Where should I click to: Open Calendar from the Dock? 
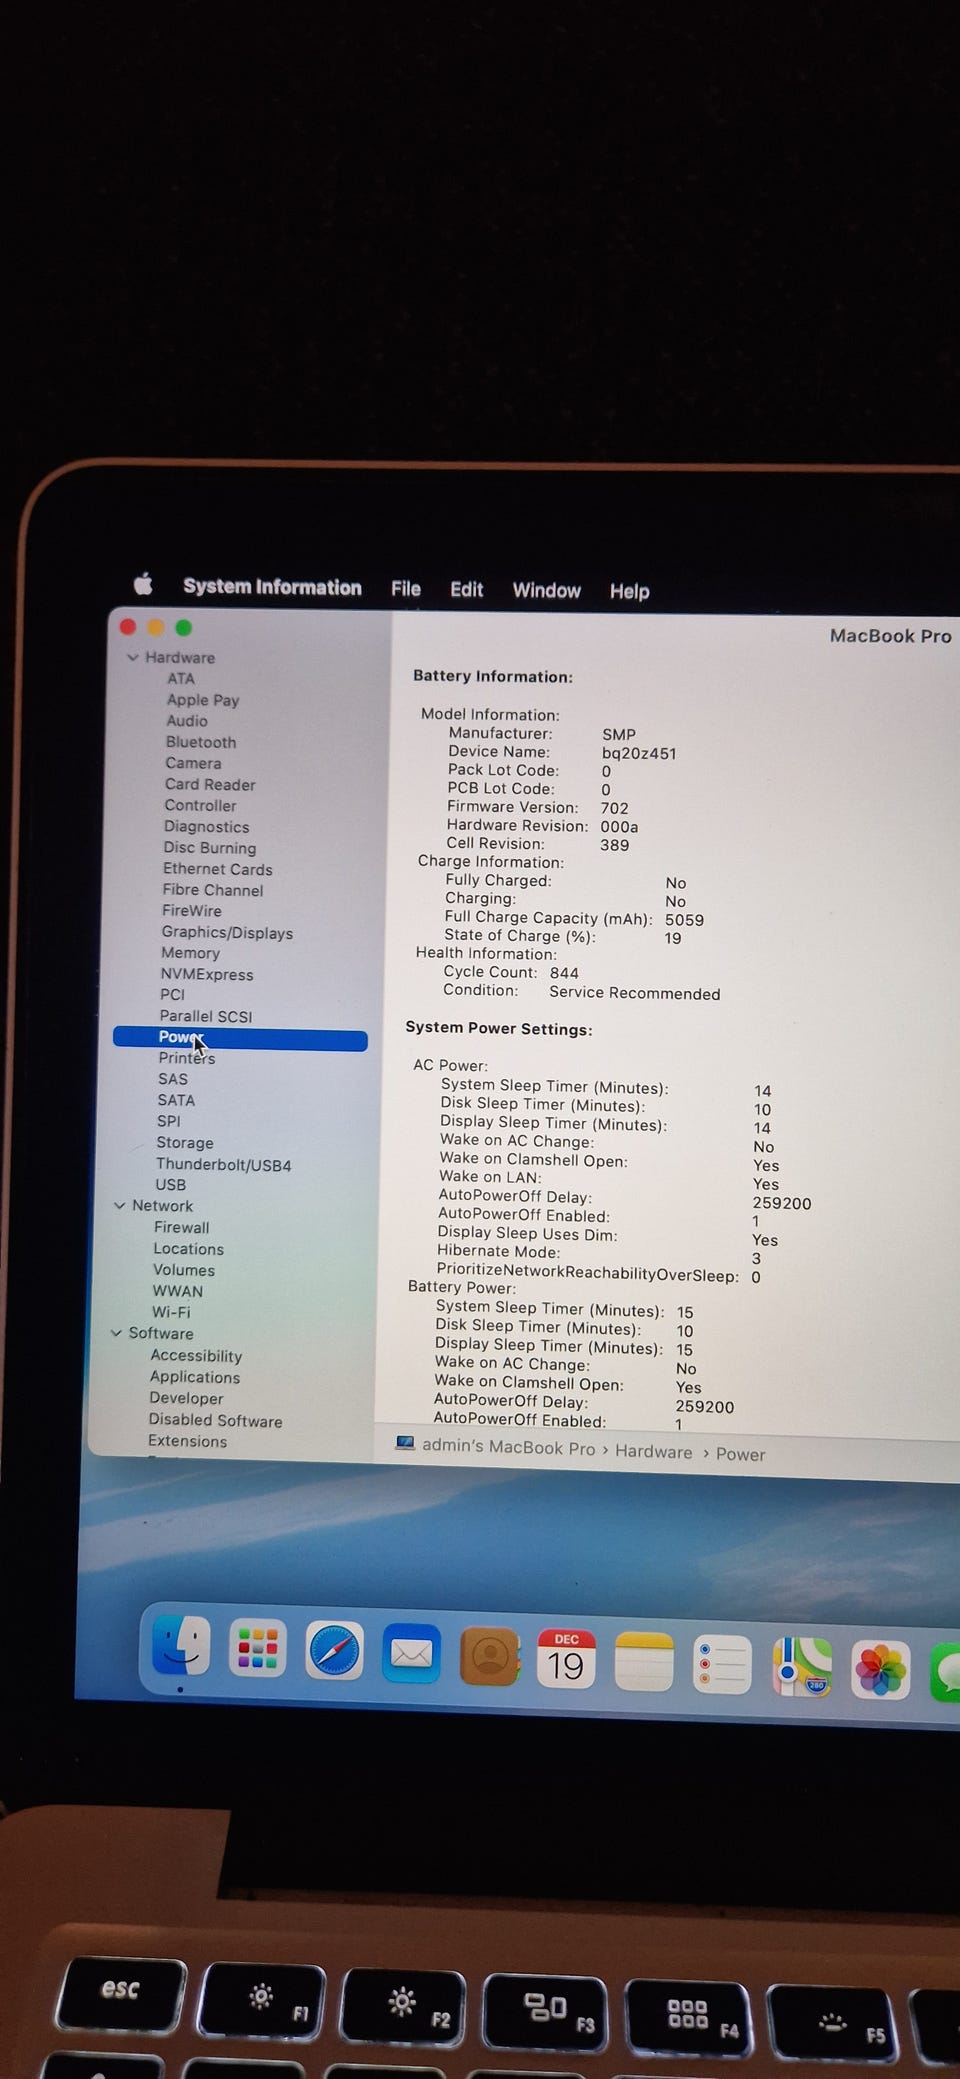566,1660
